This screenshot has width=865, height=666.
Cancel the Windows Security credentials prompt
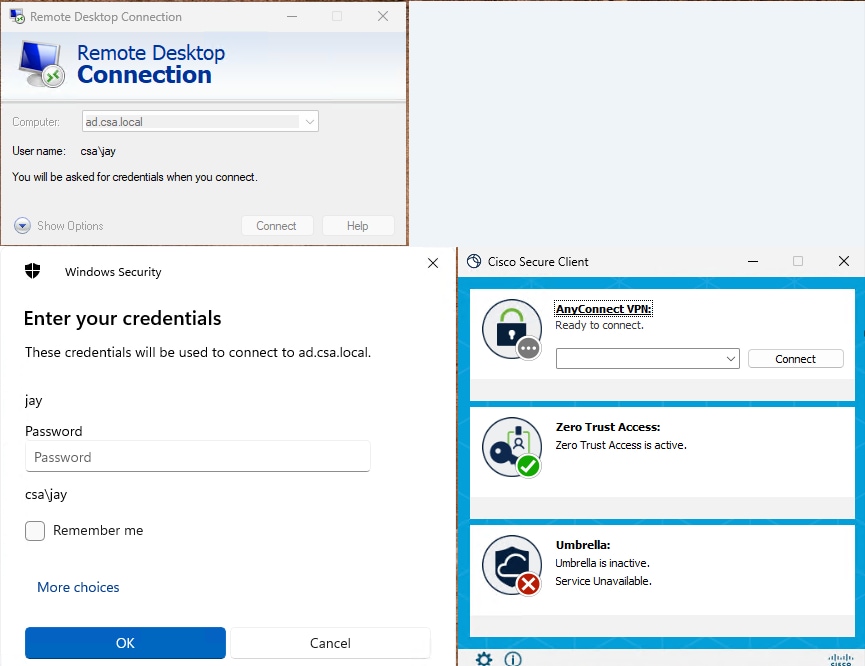pyautogui.click(x=330, y=643)
